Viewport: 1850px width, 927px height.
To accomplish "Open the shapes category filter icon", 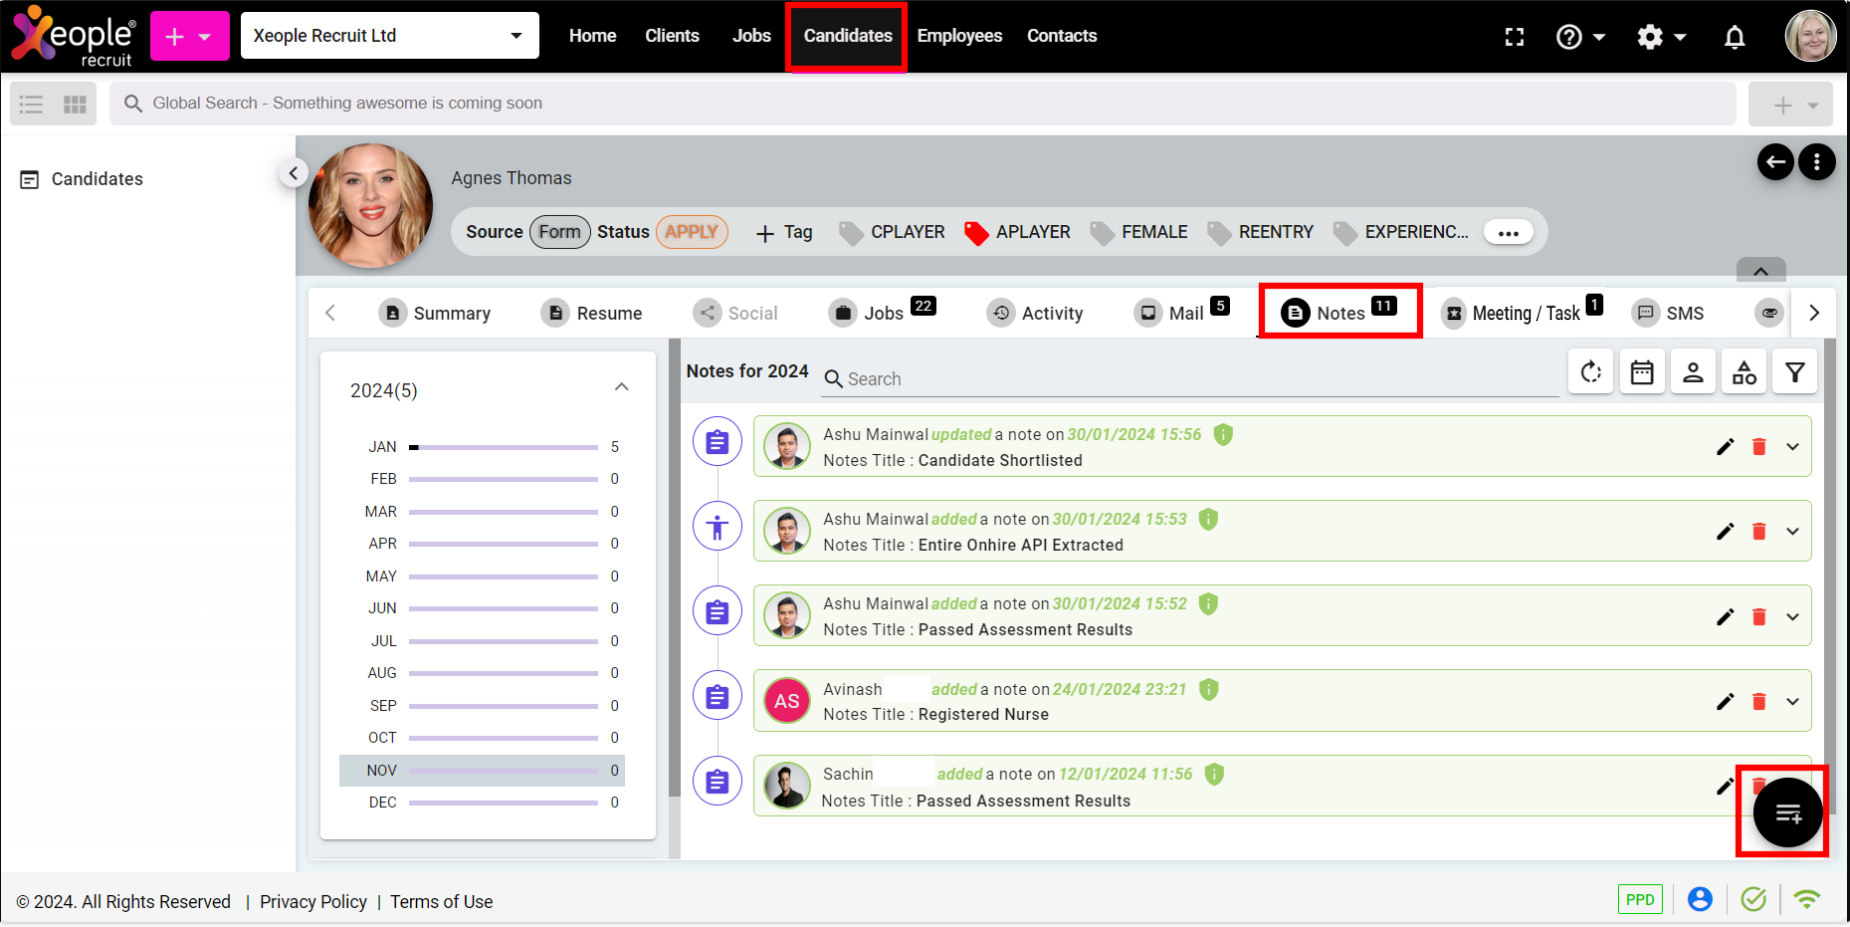I will [1744, 372].
